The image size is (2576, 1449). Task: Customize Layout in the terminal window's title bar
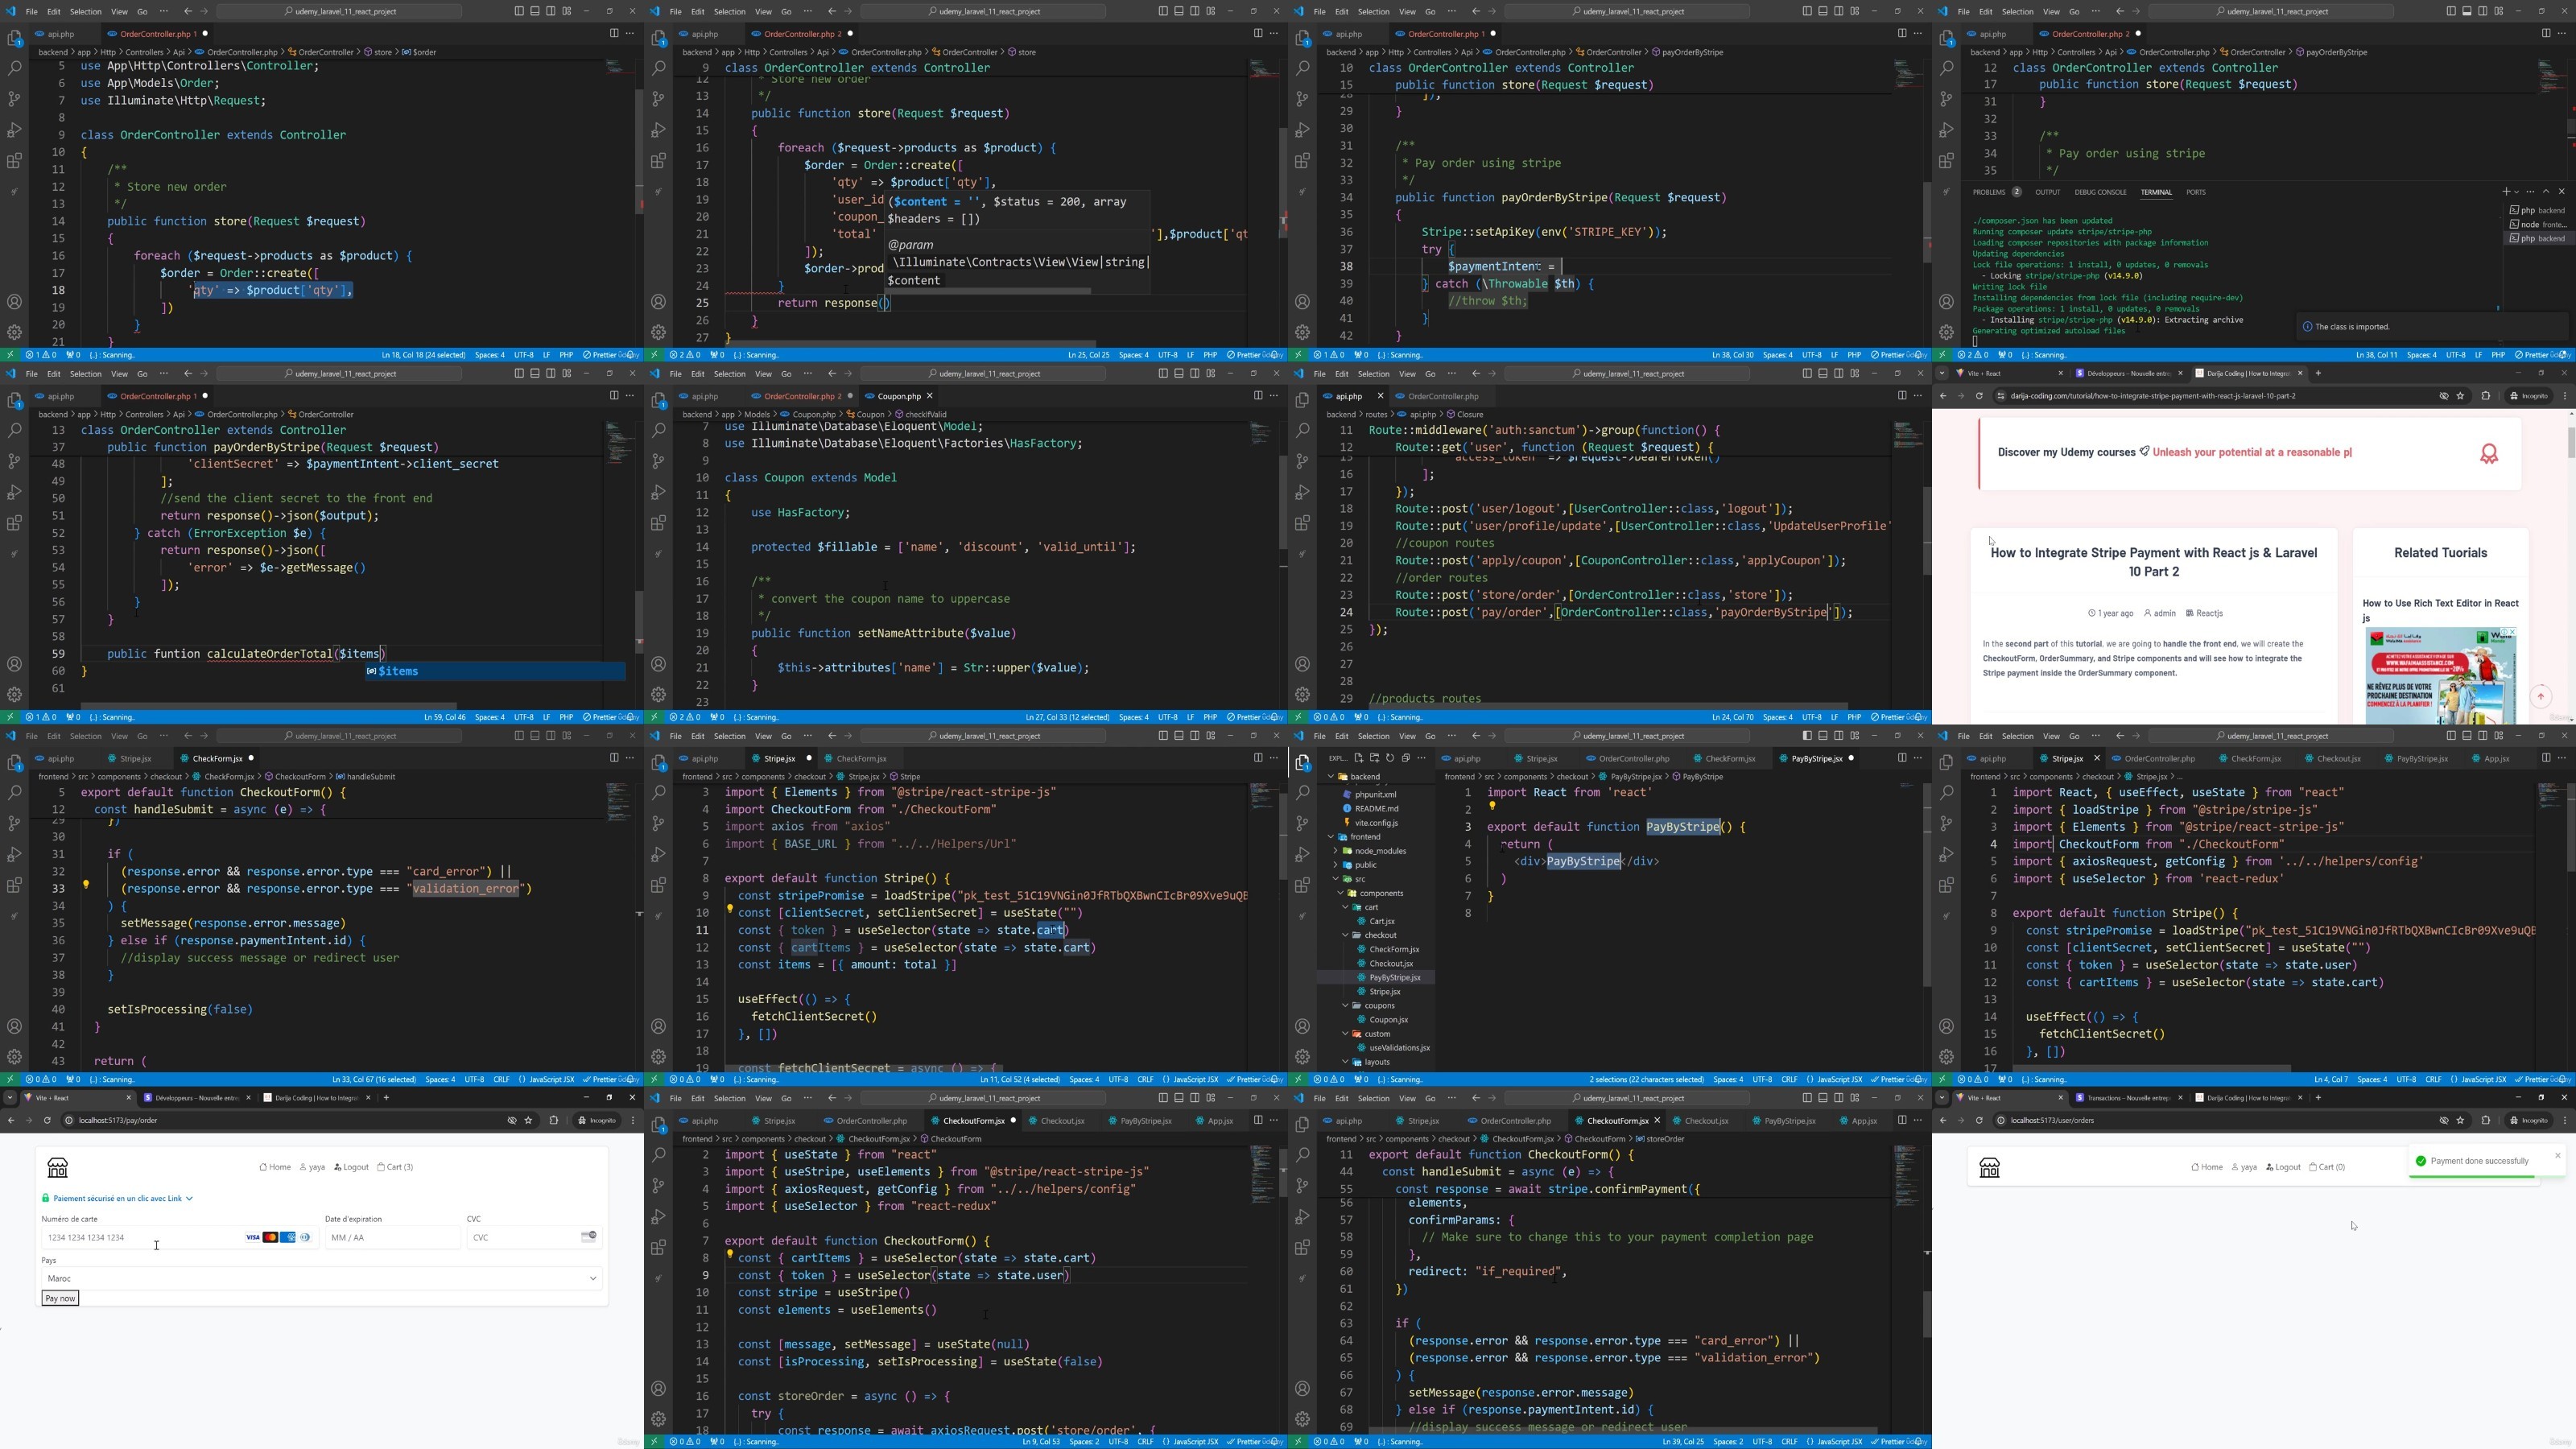pos(2498,11)
